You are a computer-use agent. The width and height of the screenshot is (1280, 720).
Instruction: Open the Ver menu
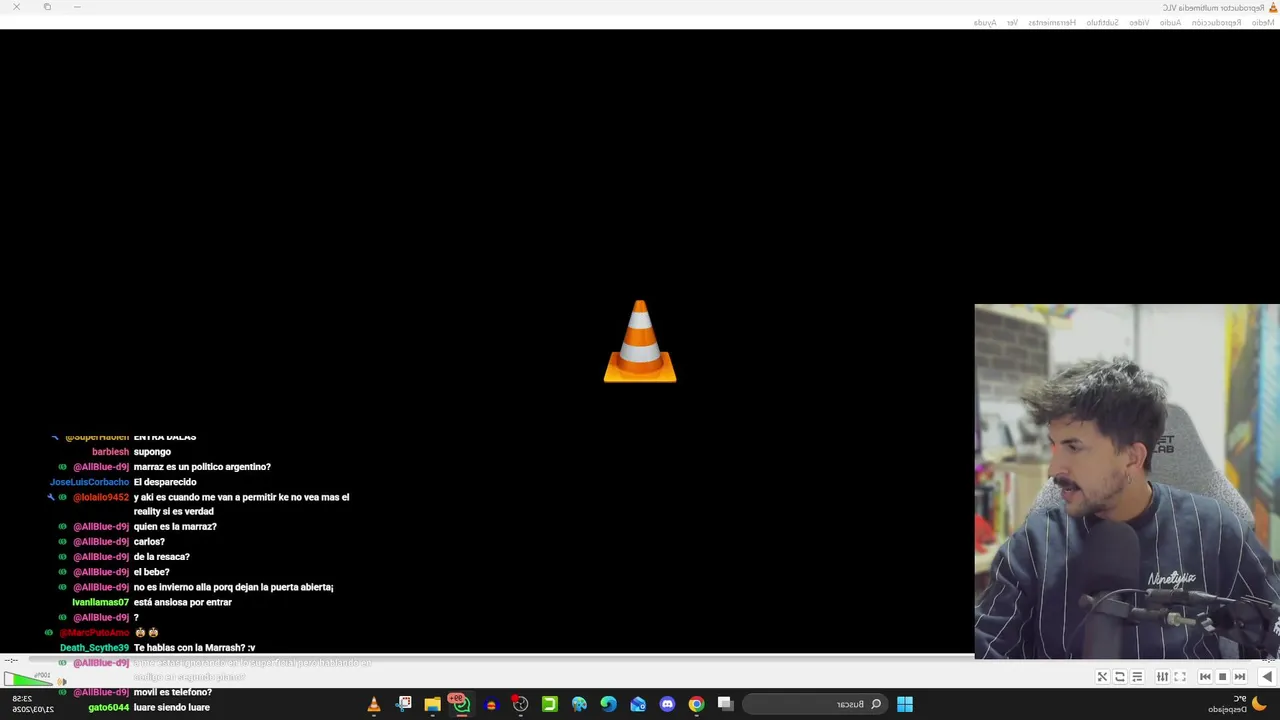1012,22
